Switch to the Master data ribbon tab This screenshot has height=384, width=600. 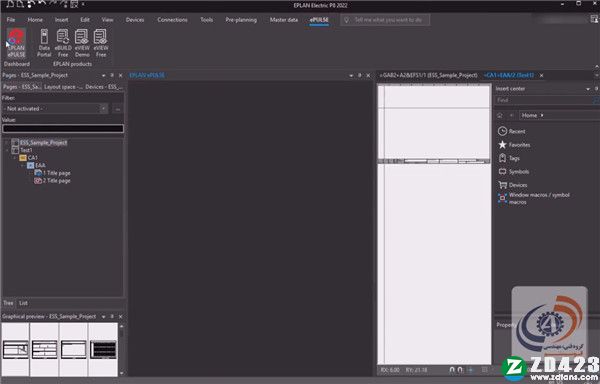click(x=284, y=20)
